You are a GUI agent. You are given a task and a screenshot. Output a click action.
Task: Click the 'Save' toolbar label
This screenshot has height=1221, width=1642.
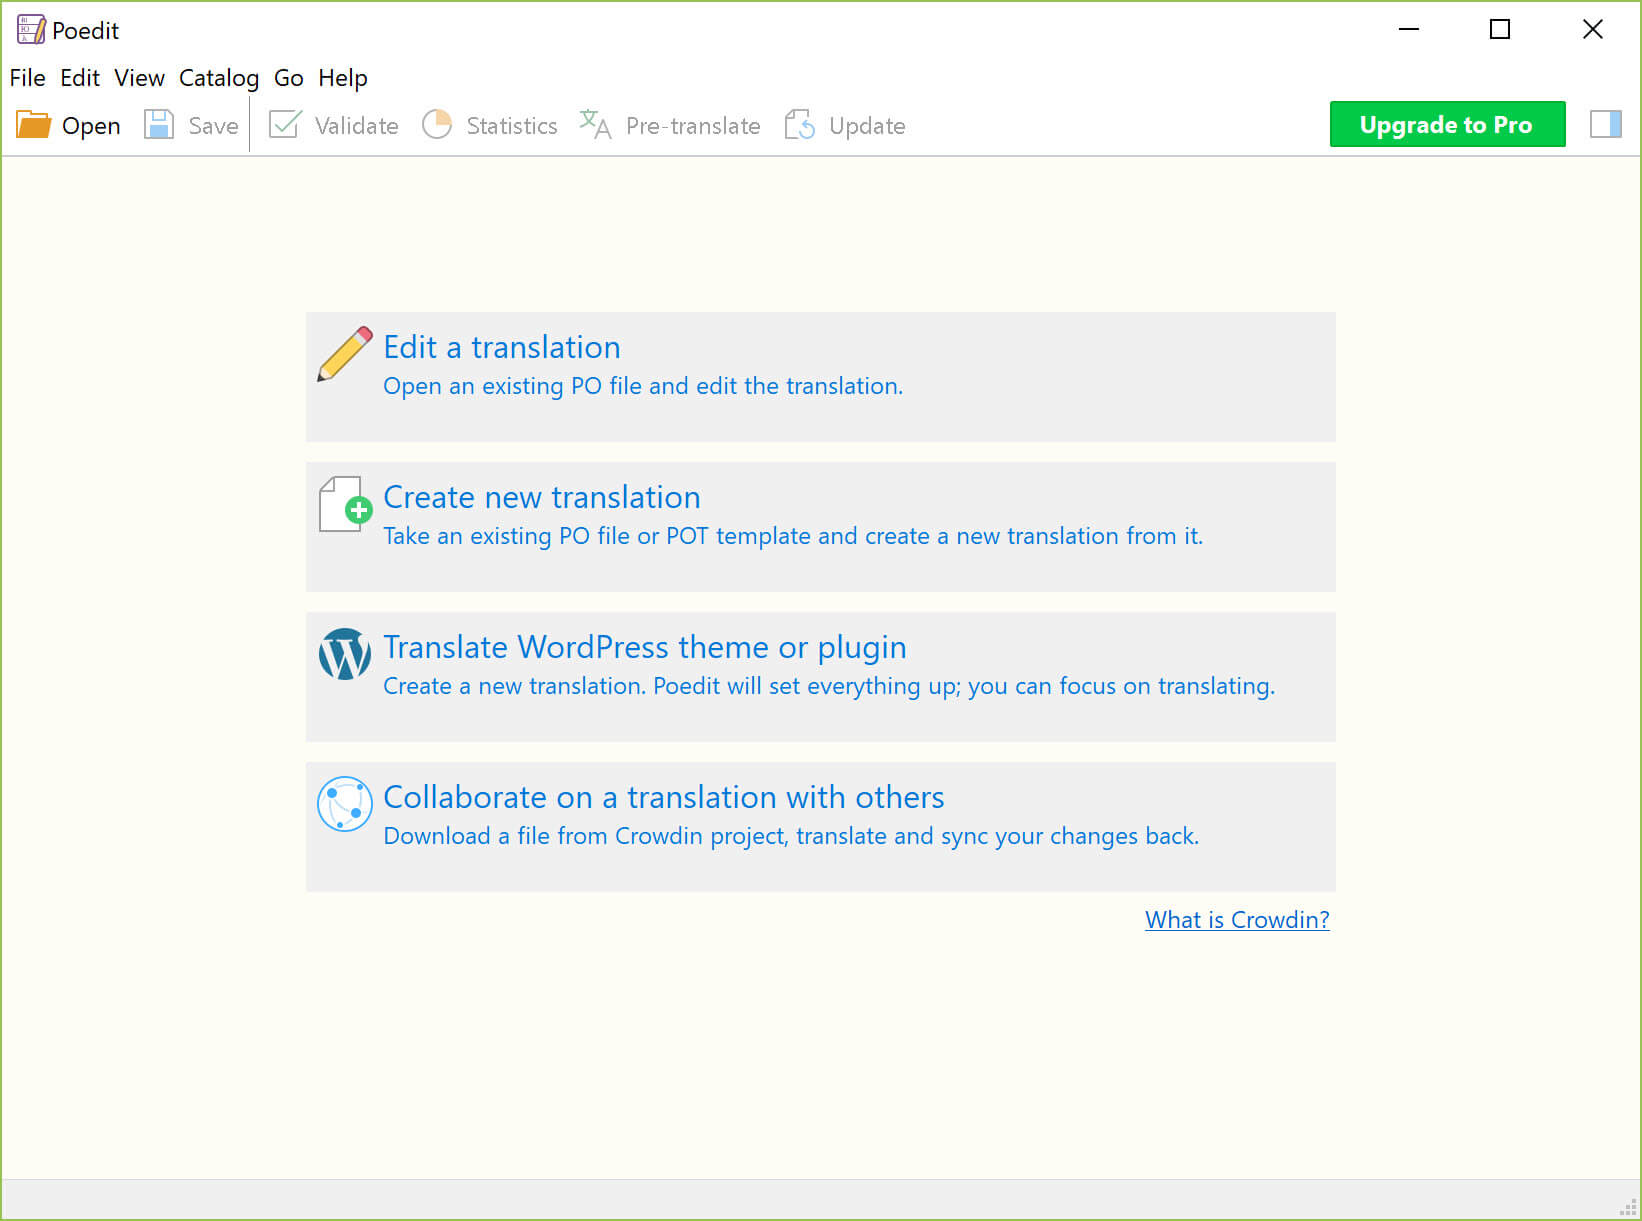[x=213, y=126]
